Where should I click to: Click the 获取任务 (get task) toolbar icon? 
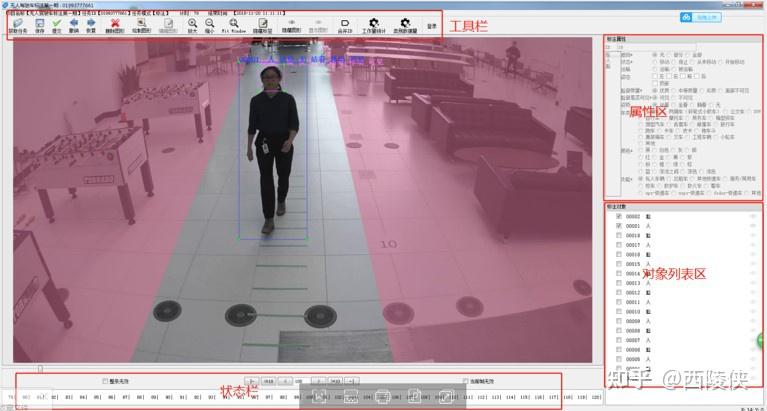(18, 25)
